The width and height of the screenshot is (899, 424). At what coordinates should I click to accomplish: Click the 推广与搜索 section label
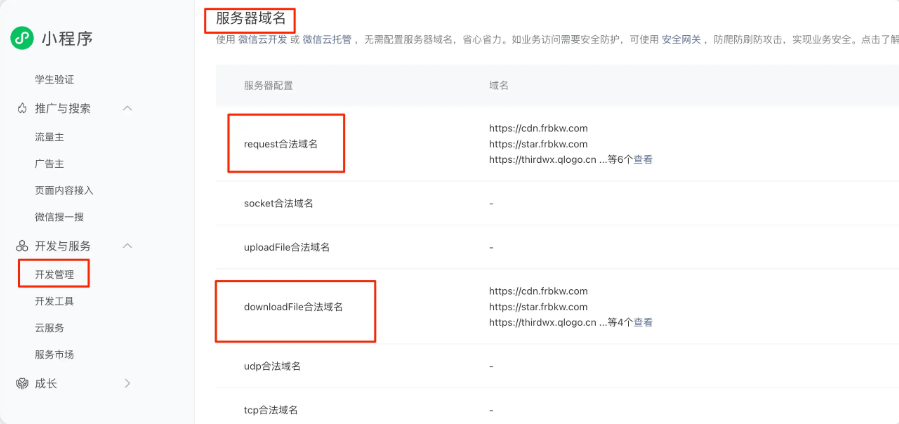coord(62,108)
